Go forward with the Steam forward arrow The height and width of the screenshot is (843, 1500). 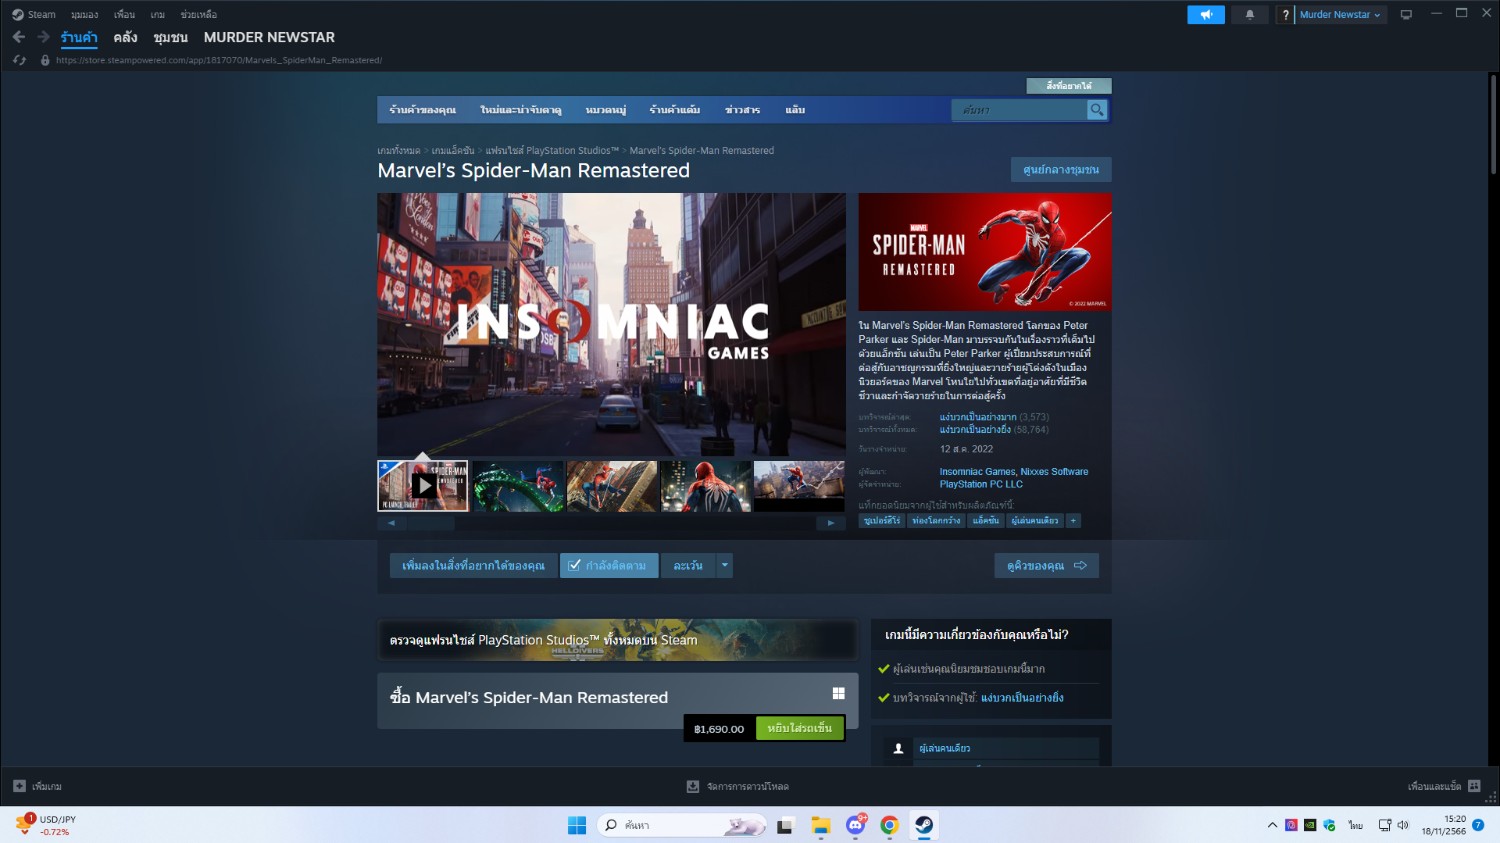point(43,37)
